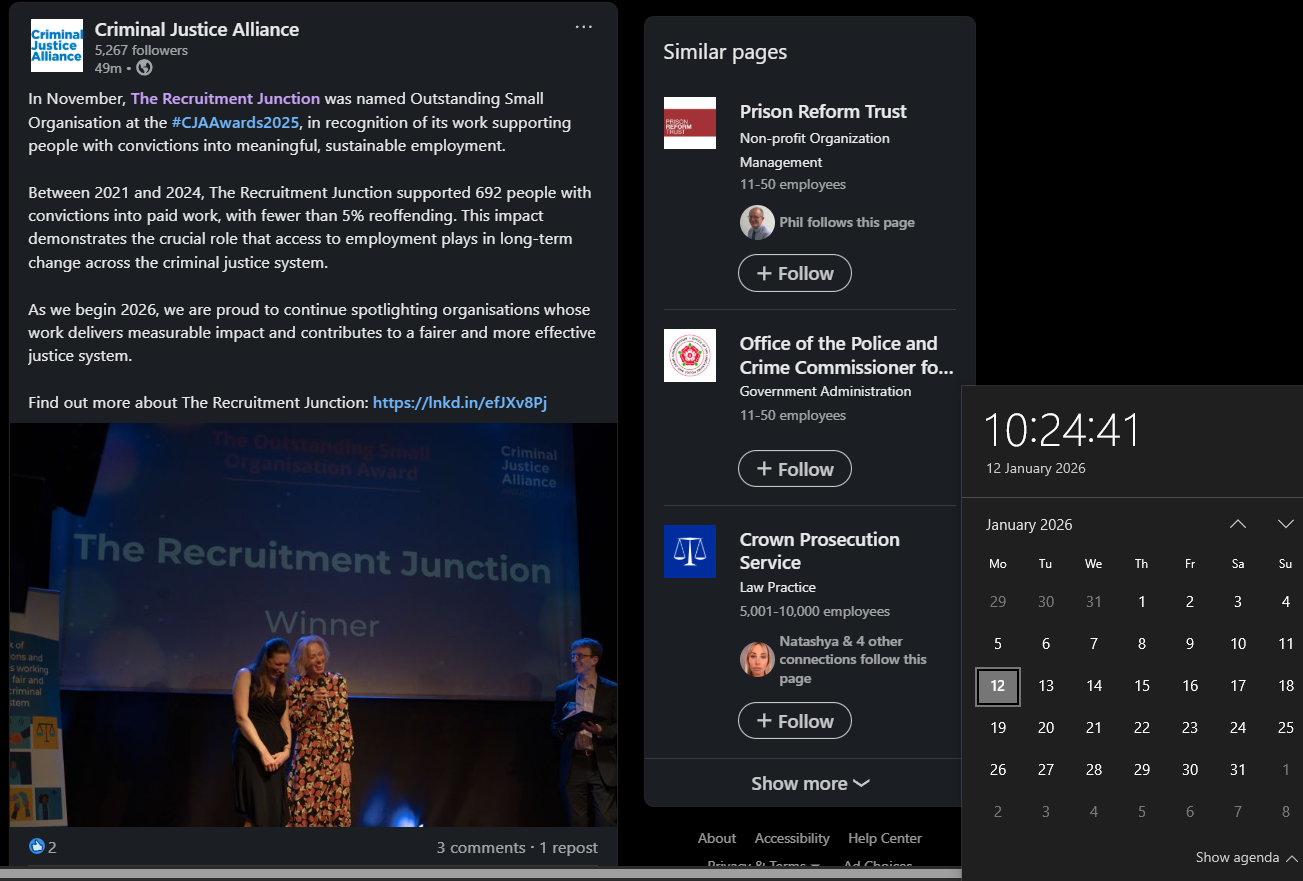The height and width of the screenshot is (881, 1303).
Task: Click the globe visibility icon under the post
Action: [x=144, y=68]
